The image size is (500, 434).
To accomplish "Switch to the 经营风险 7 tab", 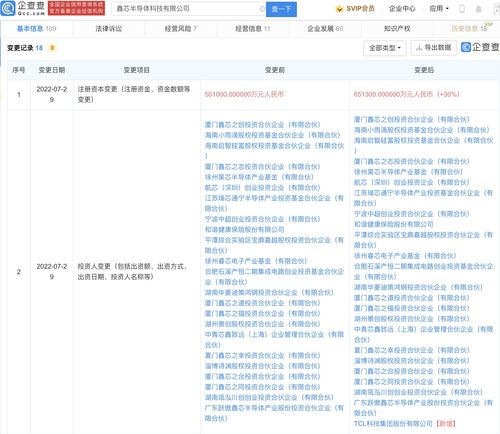I will pyautogui.click(x=181, y=29).
